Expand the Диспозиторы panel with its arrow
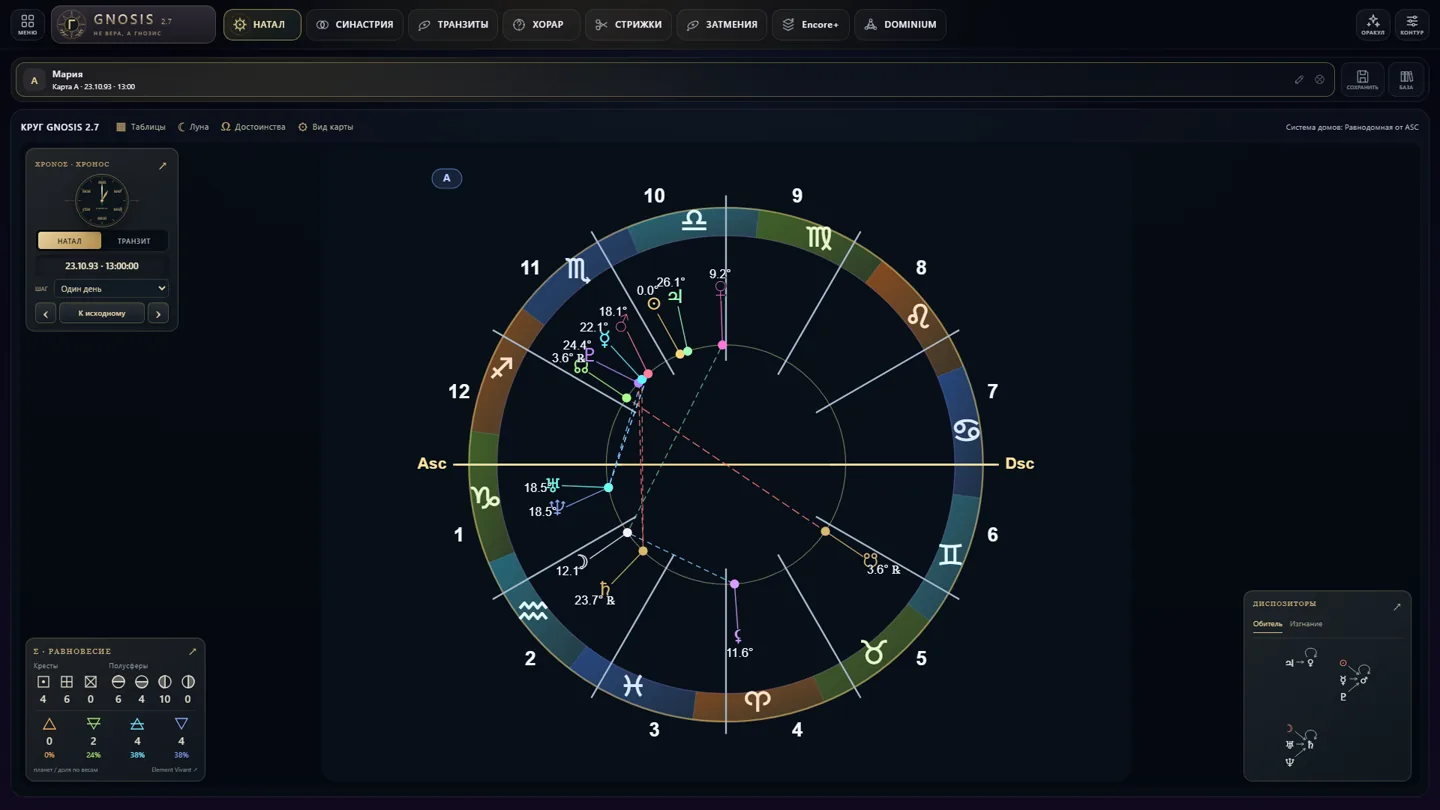 point(1397,606)
